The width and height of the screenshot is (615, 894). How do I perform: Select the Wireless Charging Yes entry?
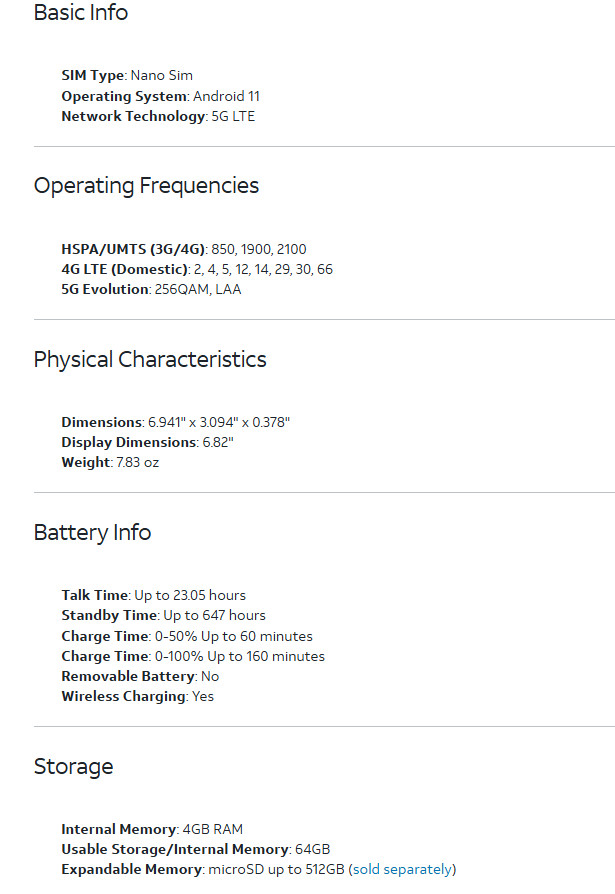point(138,696)
